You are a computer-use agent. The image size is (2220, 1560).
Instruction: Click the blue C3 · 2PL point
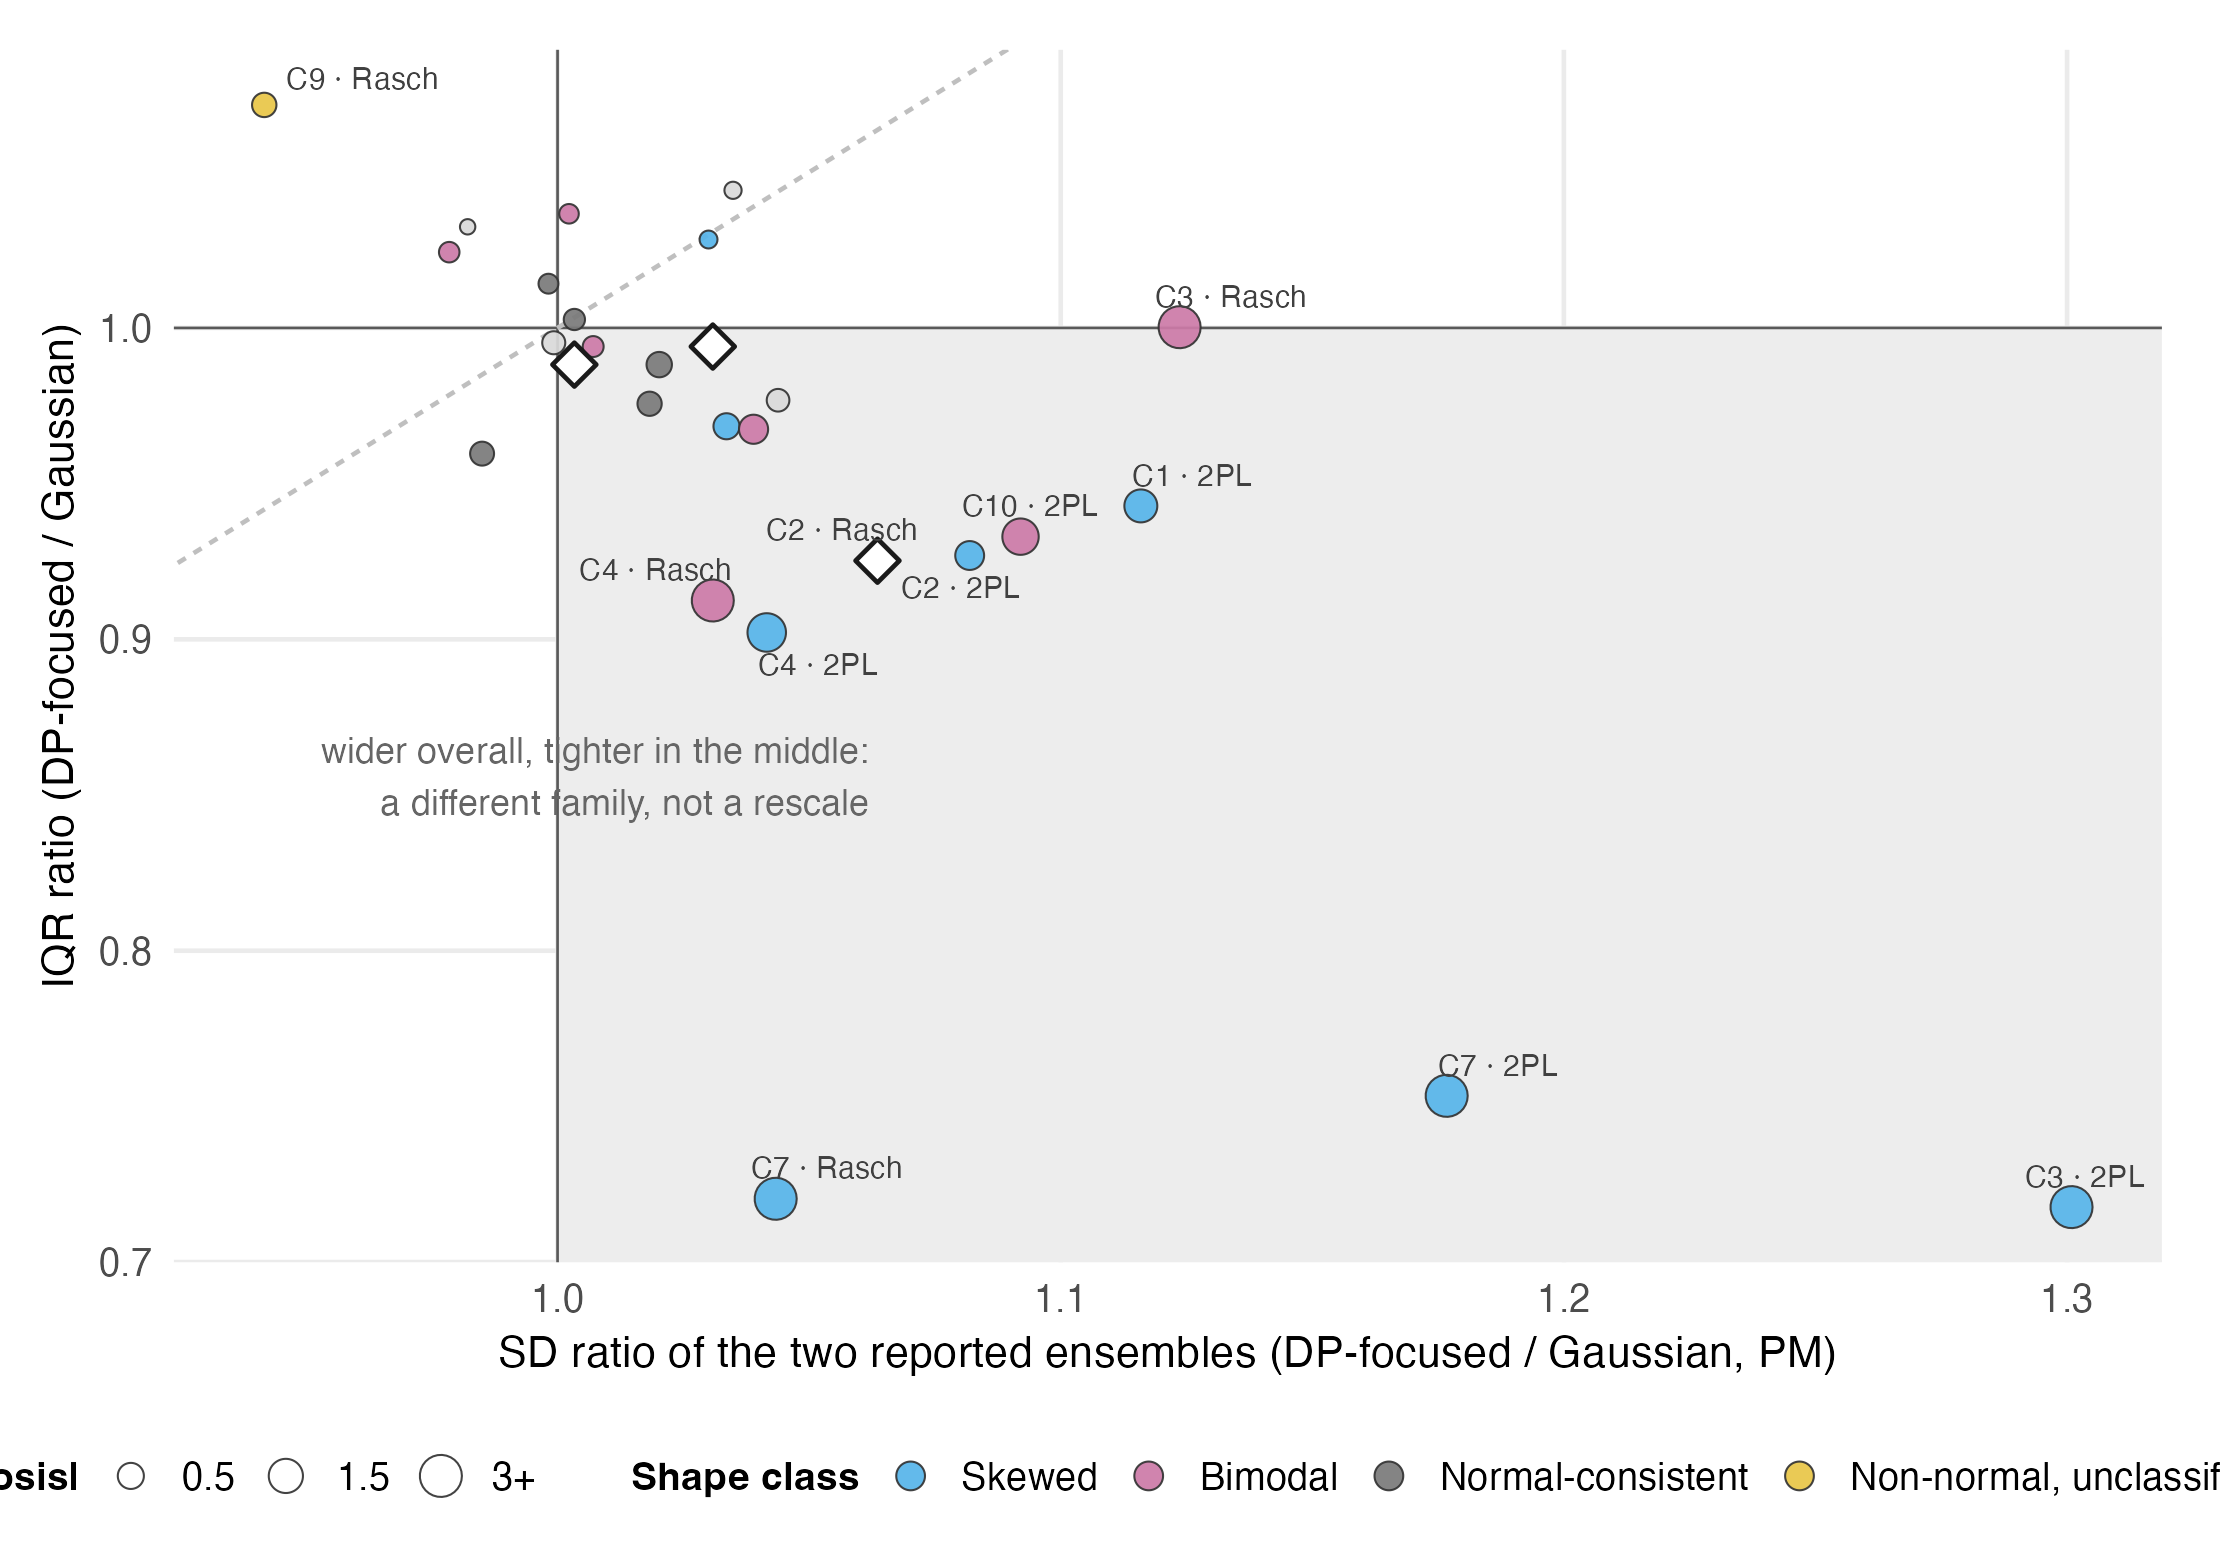[2071, 1207]
